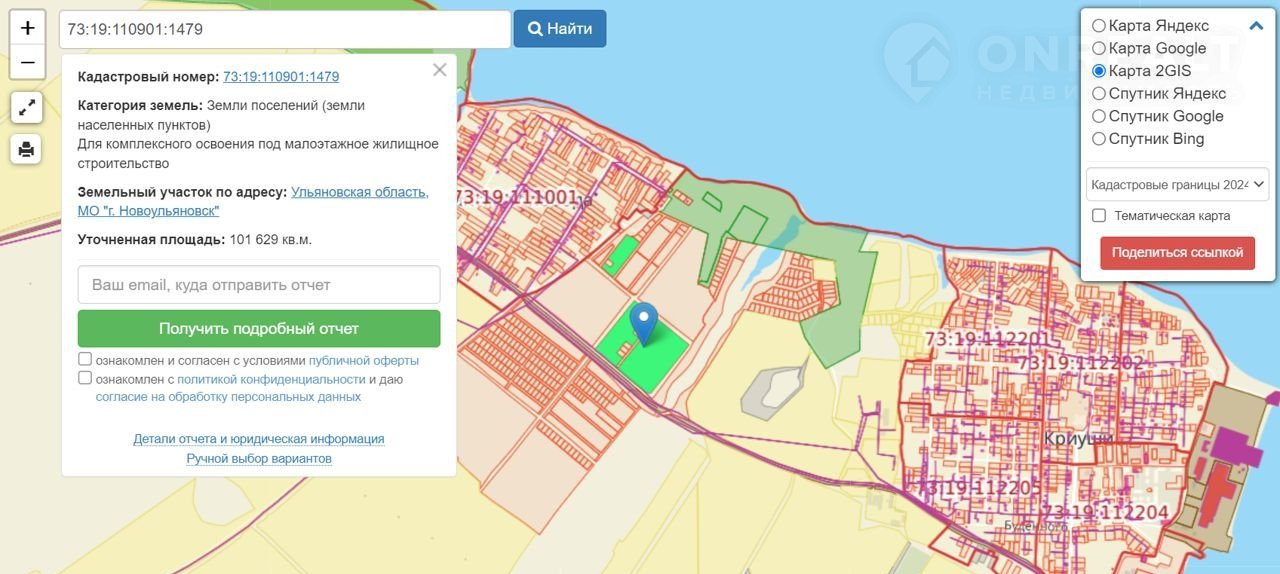Screen dimensions: 1280x574
Task: Click the email input field
Action: pos(259,285)
